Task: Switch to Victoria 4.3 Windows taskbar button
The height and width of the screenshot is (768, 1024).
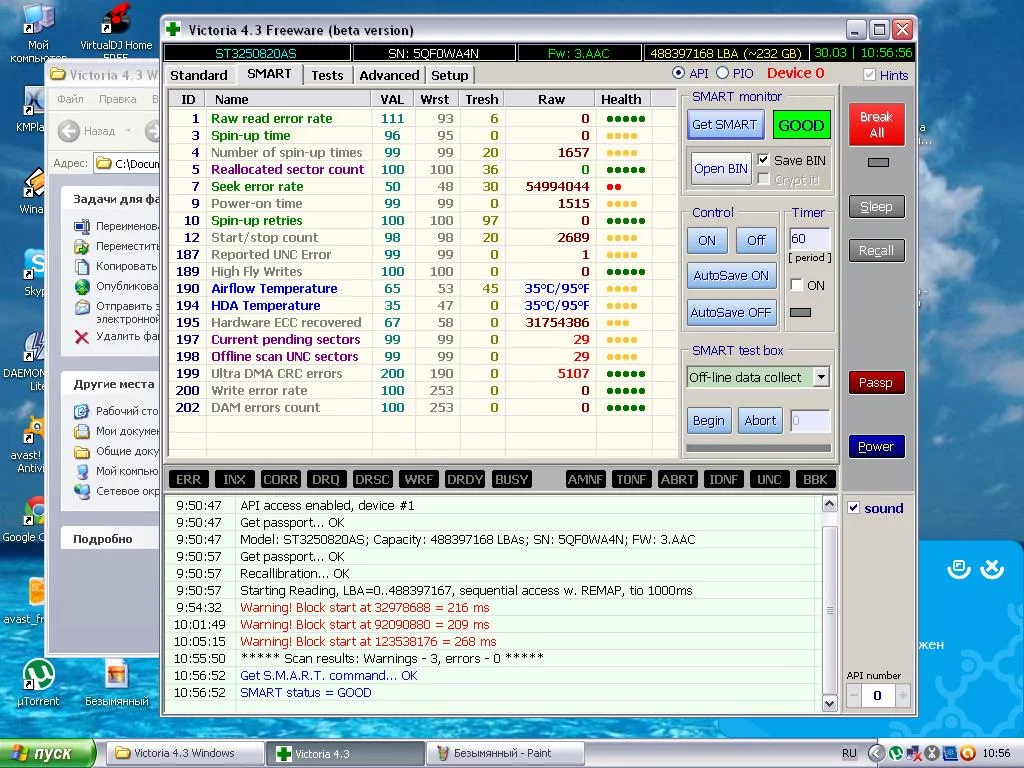Action: pyautogui.click(x=185, y=753)
